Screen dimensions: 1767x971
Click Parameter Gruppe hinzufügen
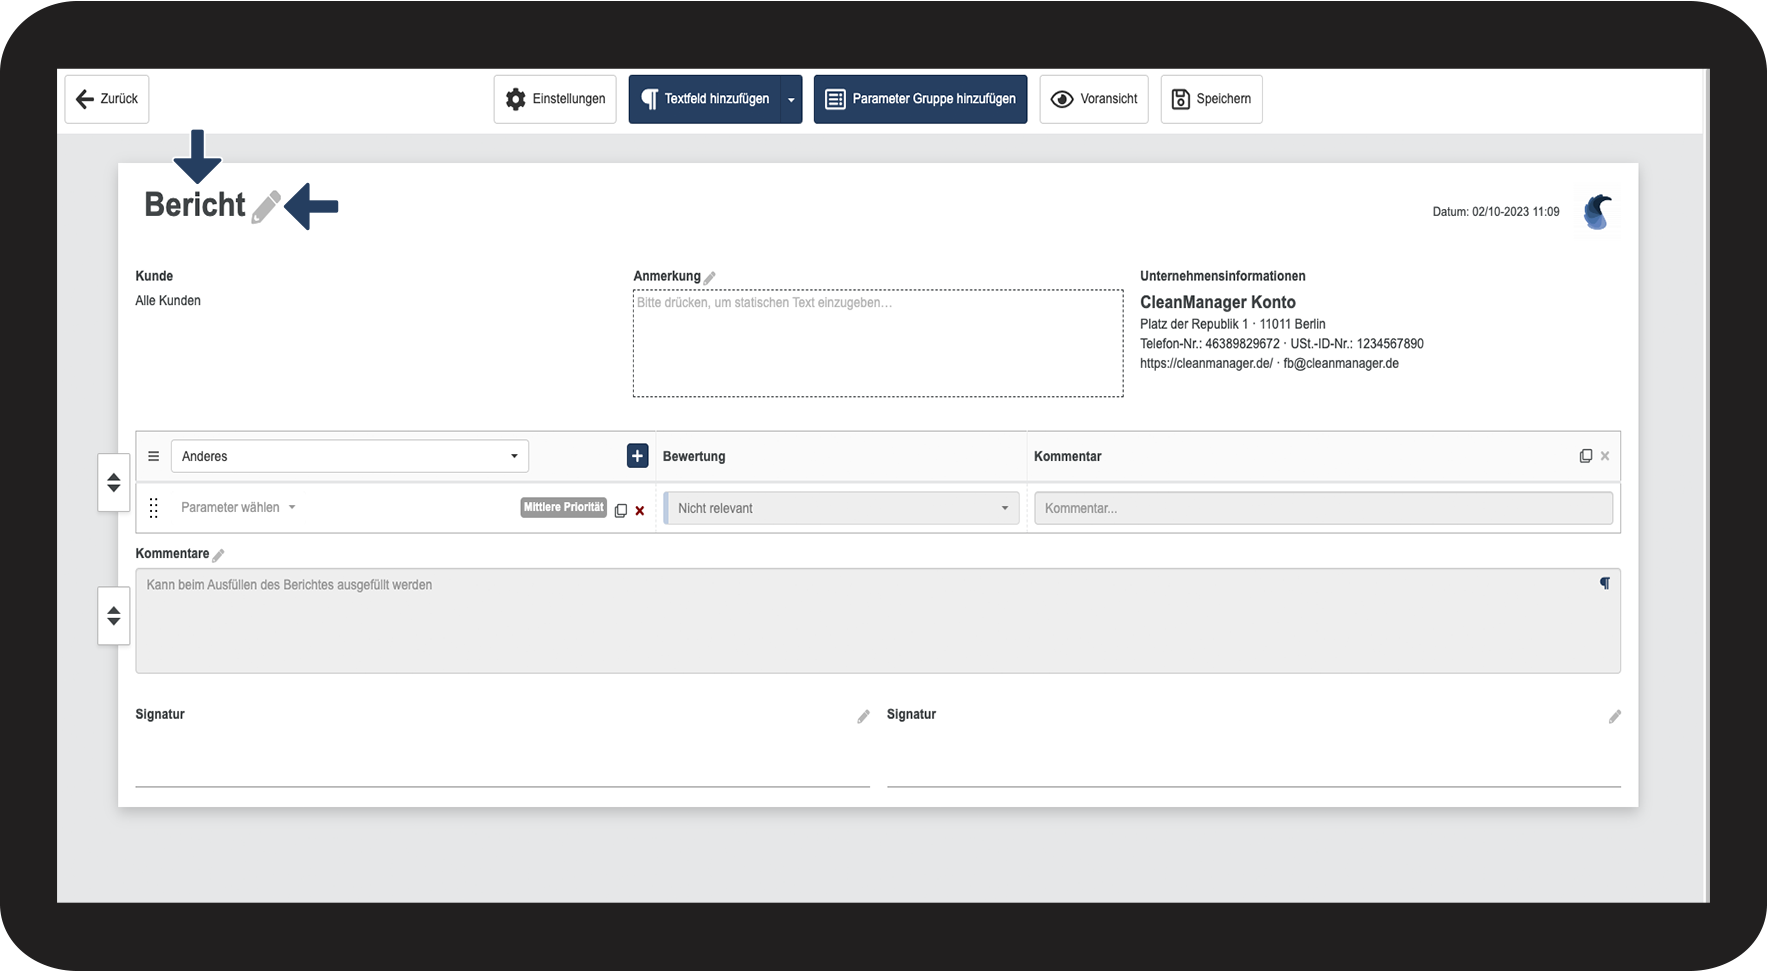pos(920,99)
